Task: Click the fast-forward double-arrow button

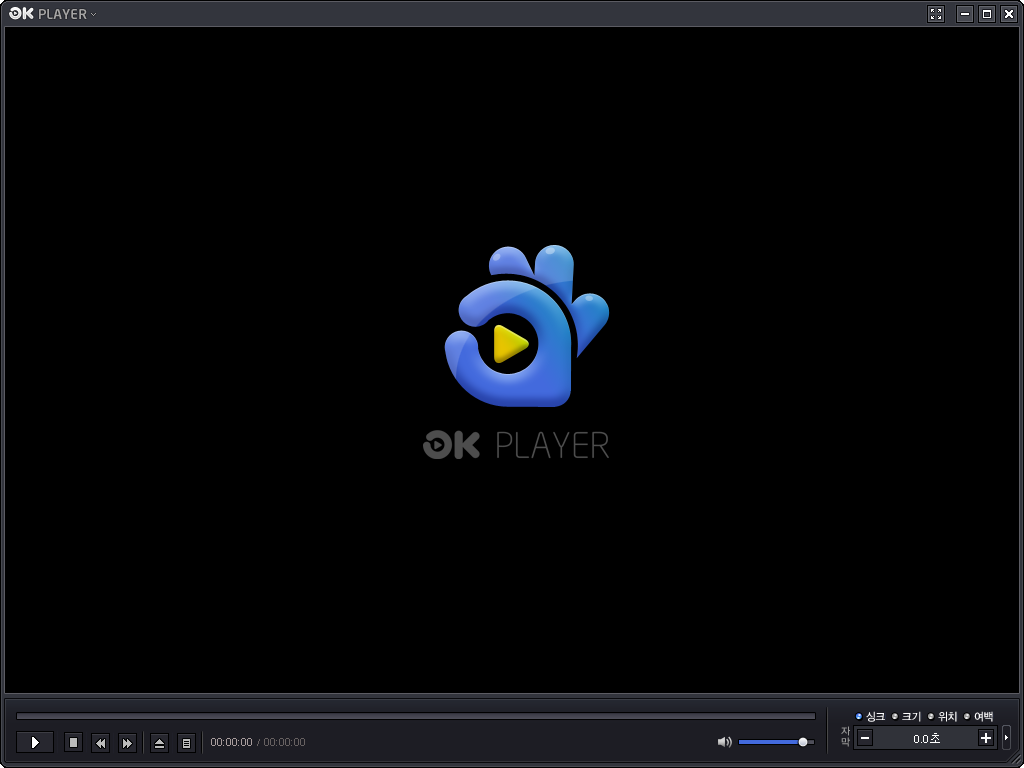Action: click(127, 743)
